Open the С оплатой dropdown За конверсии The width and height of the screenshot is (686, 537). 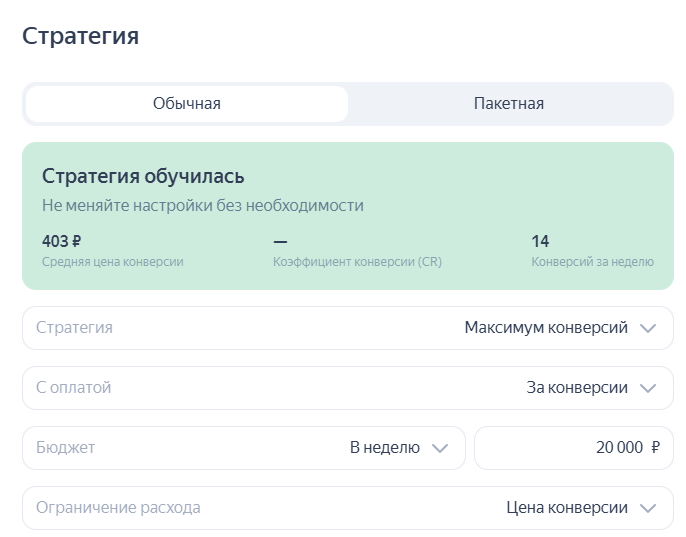[x=348, y=388]
